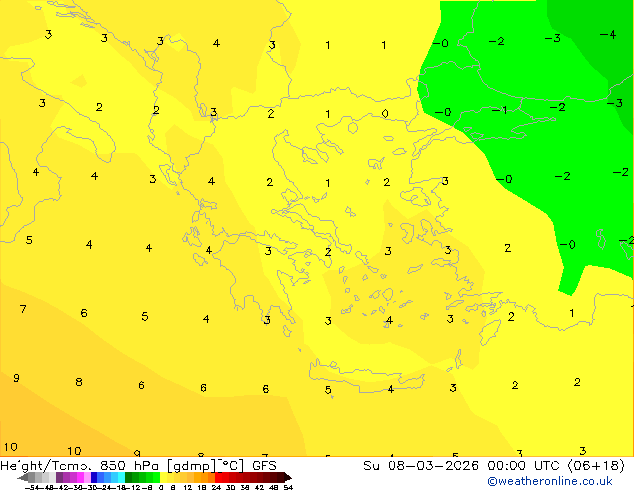The width and height of the screenshot is (634, 490).
Task: Pick the cyan swatch in the temperature legend
Action: coord(121,477)
